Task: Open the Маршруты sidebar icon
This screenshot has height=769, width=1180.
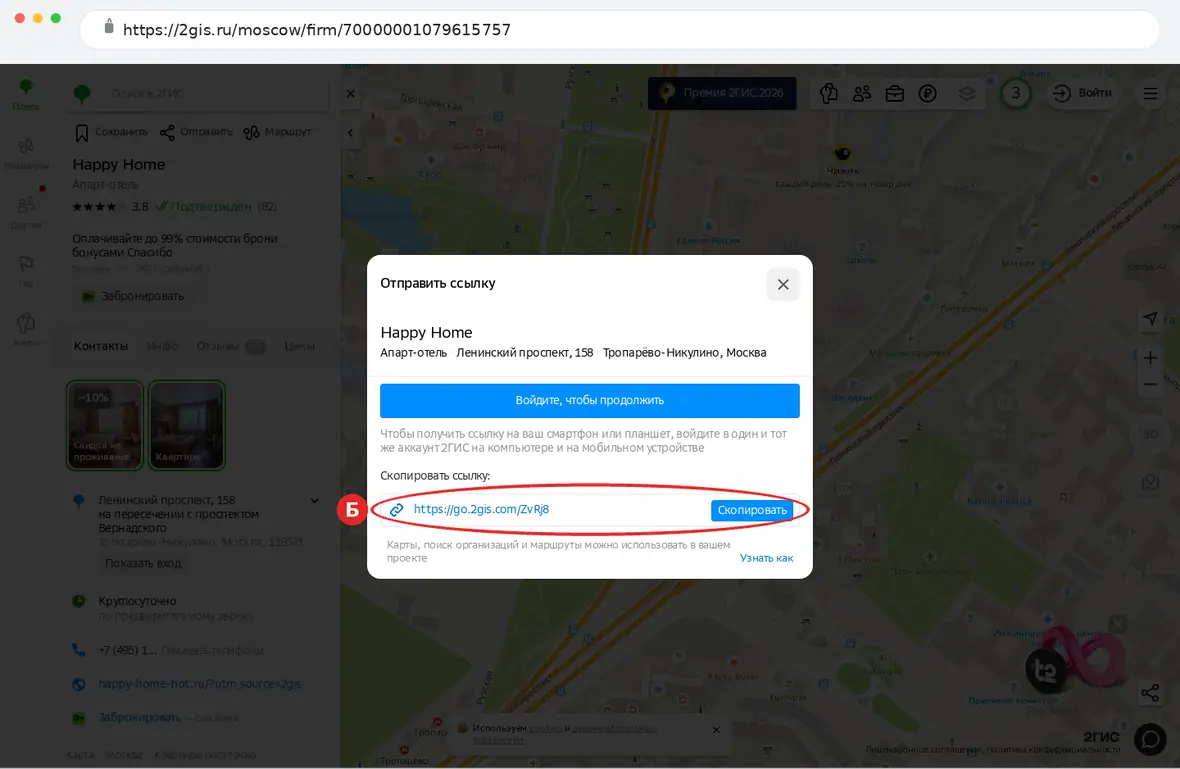Action: pos(26,153)
